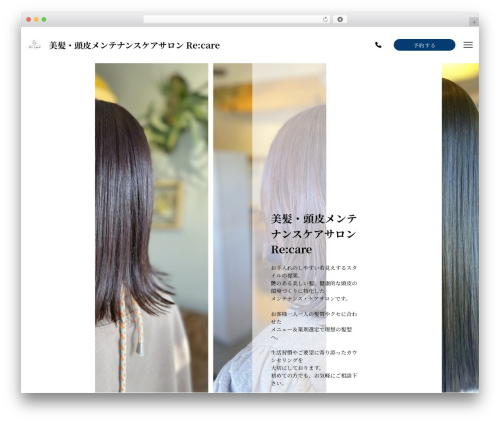Click paragraph starting with お手入れのしやすい
Viewport: 500px width, 423px height.
314,283
